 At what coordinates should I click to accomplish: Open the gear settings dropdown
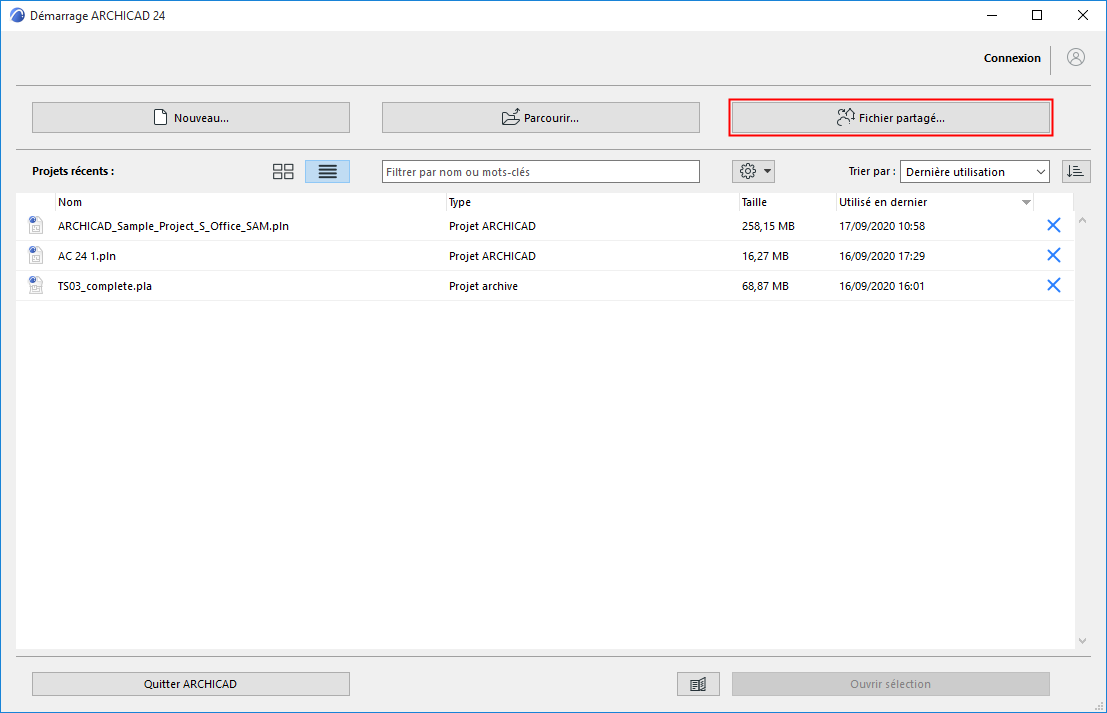(754, 172)
